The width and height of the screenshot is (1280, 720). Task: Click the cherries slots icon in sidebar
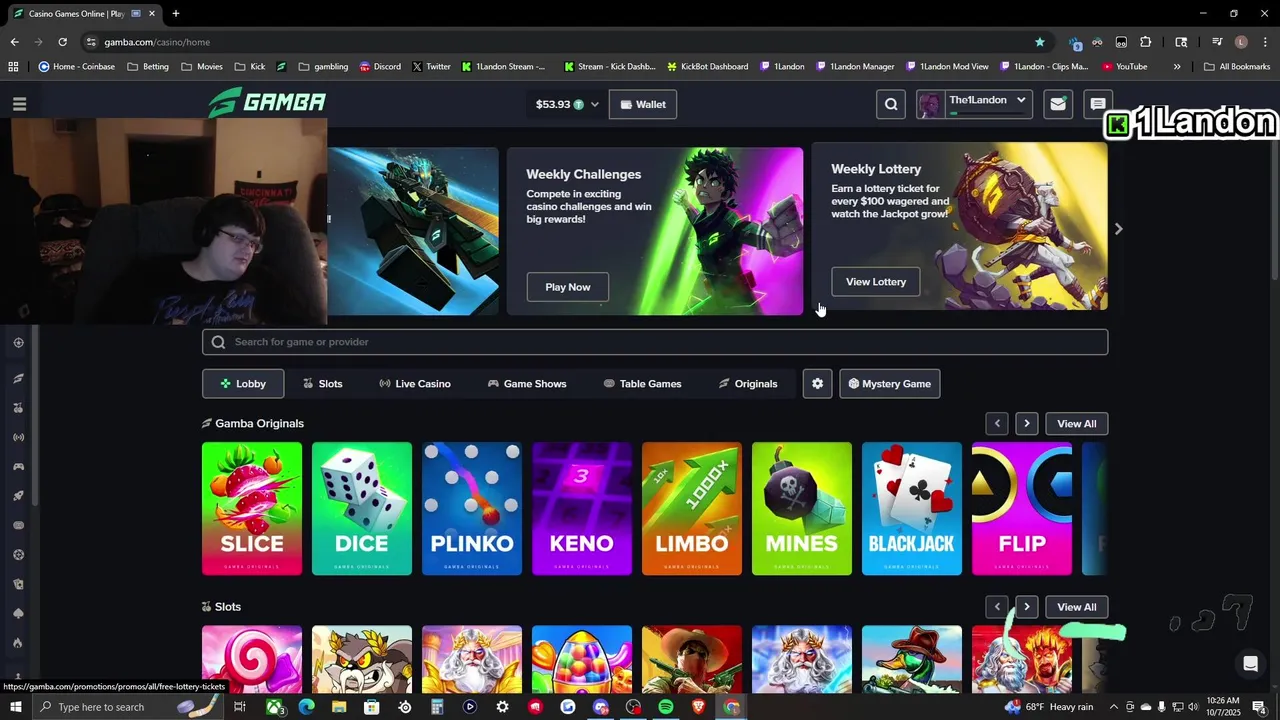coord(18,408)
